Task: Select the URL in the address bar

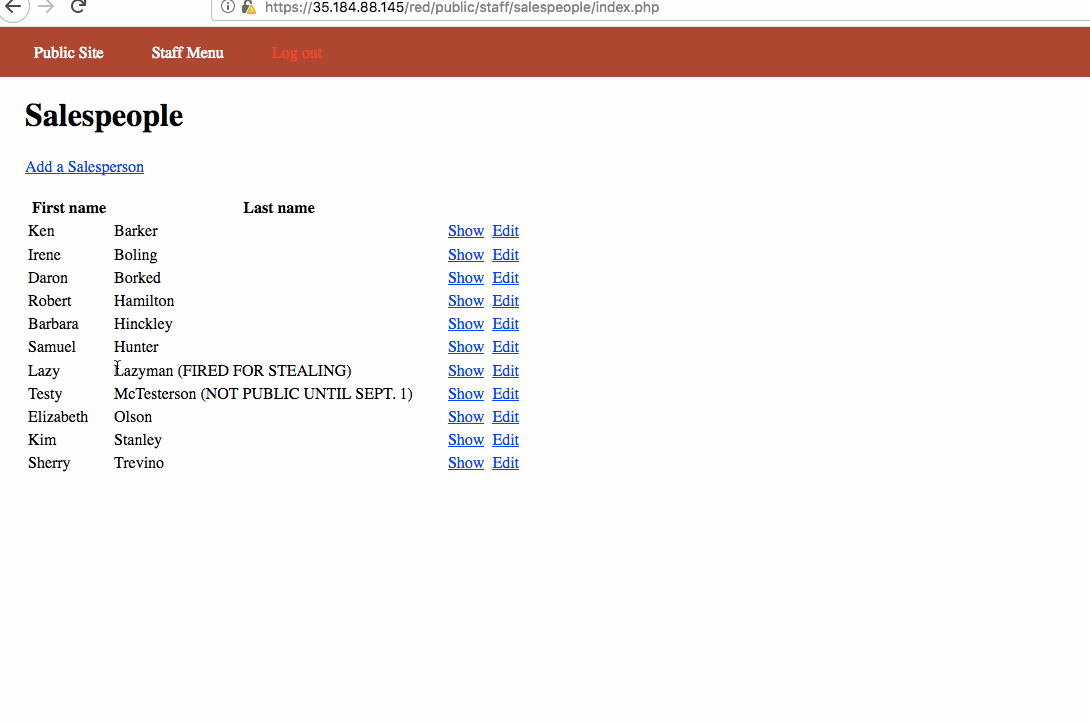Action: (x=460, y=8)
